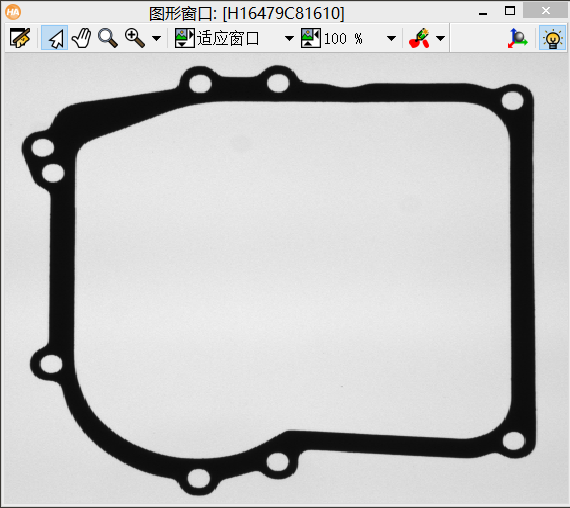The image size is (570, 508).
Task: Click the 100 % zoom value field
Action: pyautogui.click(x=343, y=39)
